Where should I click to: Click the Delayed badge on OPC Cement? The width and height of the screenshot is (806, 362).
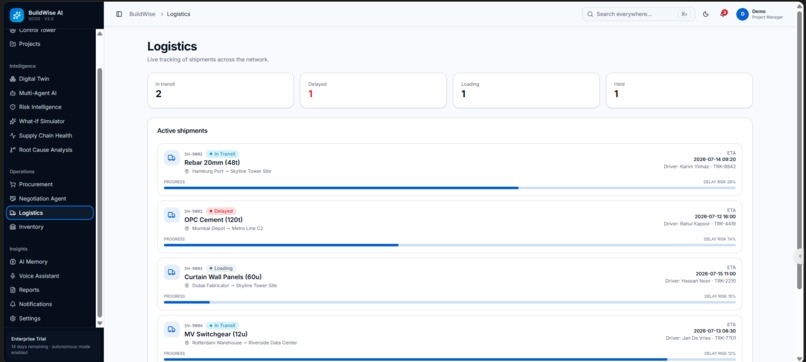pyautogui.click(x=221, y=211)
